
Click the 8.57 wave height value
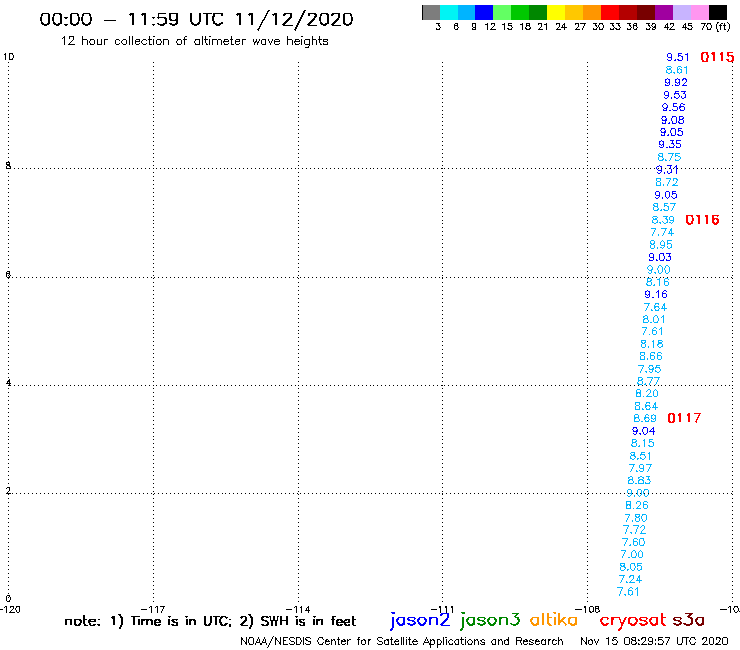coord(664,207)
